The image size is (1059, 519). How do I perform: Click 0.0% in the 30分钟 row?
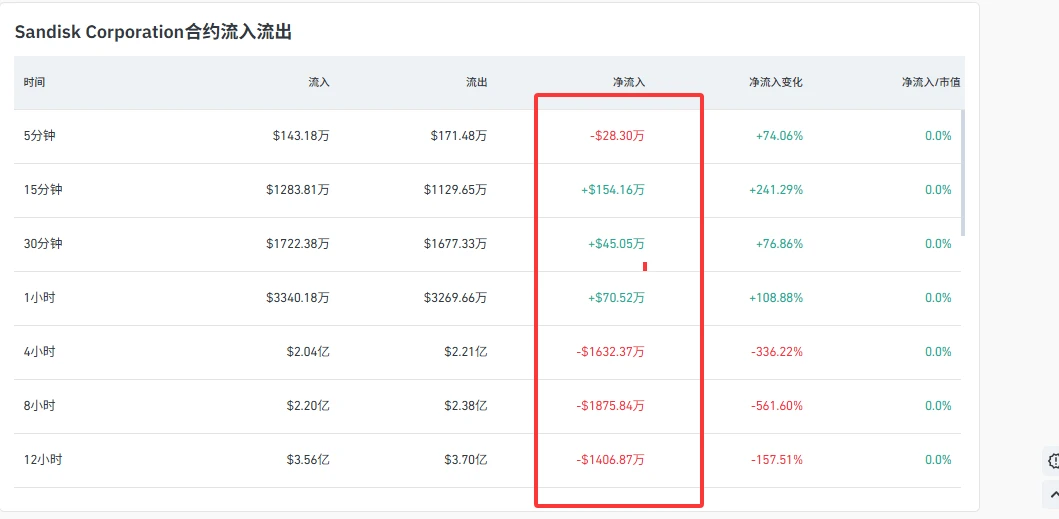(x=938, y=244)
